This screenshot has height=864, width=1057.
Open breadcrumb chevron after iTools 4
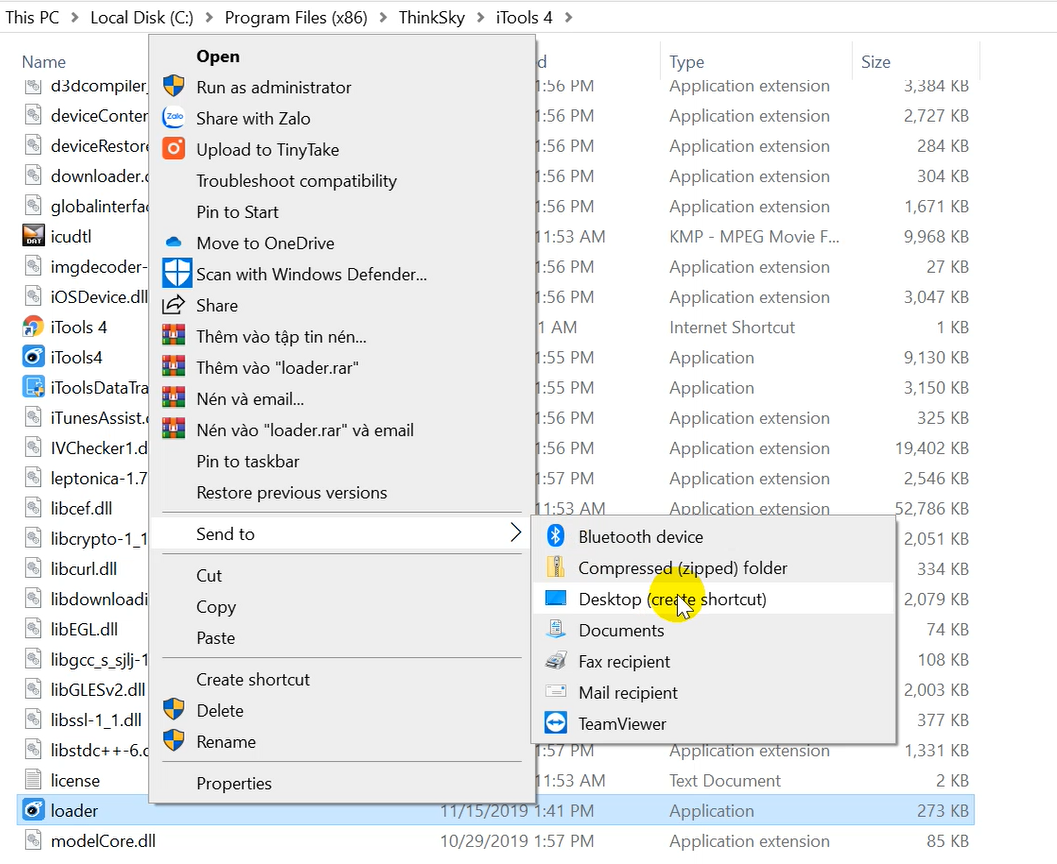click(x=569, y=18)
